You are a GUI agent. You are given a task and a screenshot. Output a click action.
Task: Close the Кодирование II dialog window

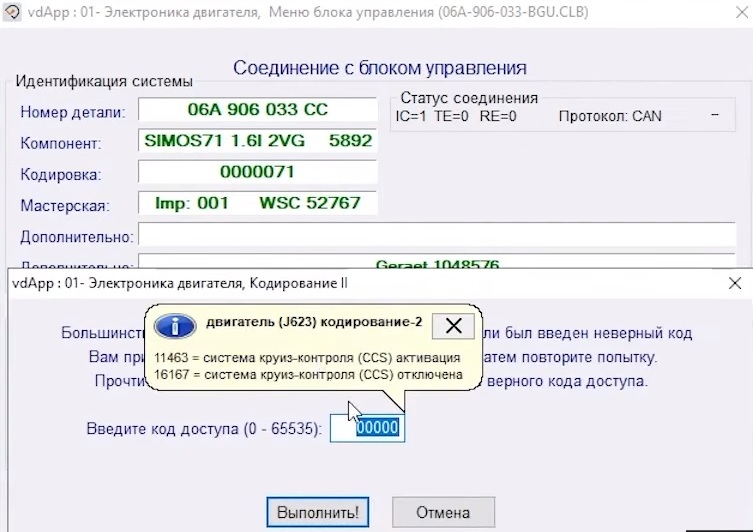click(x=735, y=283)
